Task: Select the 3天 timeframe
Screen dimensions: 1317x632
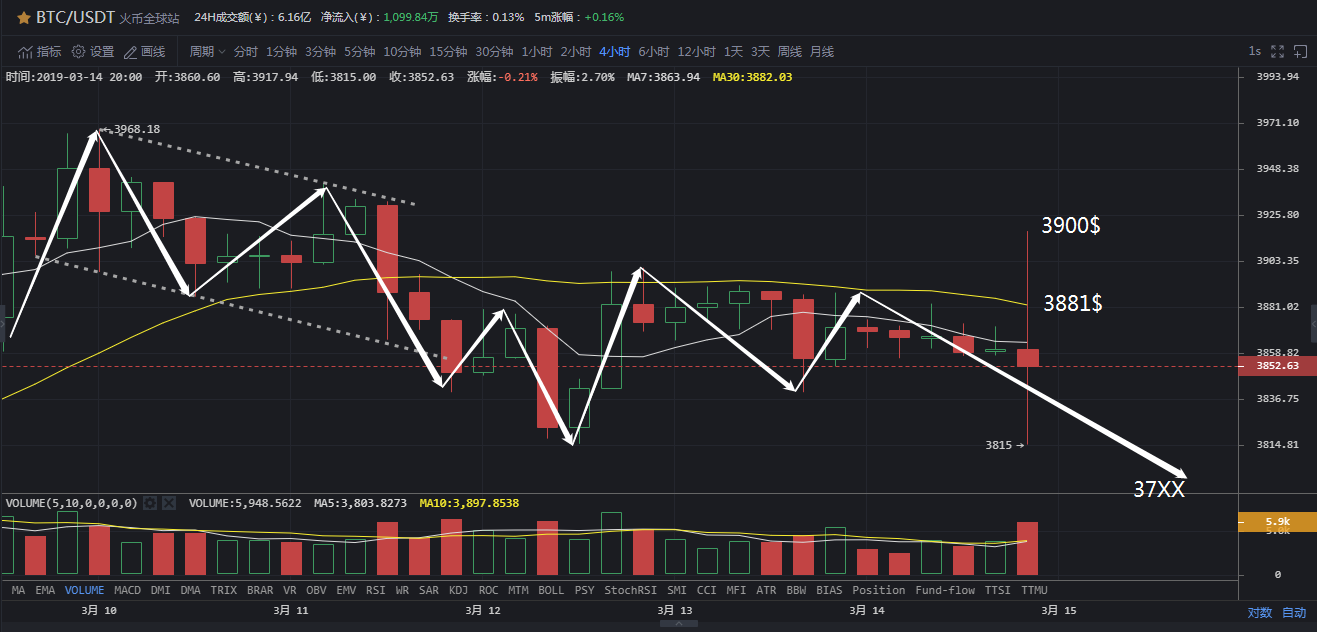Action: [761, 51]
